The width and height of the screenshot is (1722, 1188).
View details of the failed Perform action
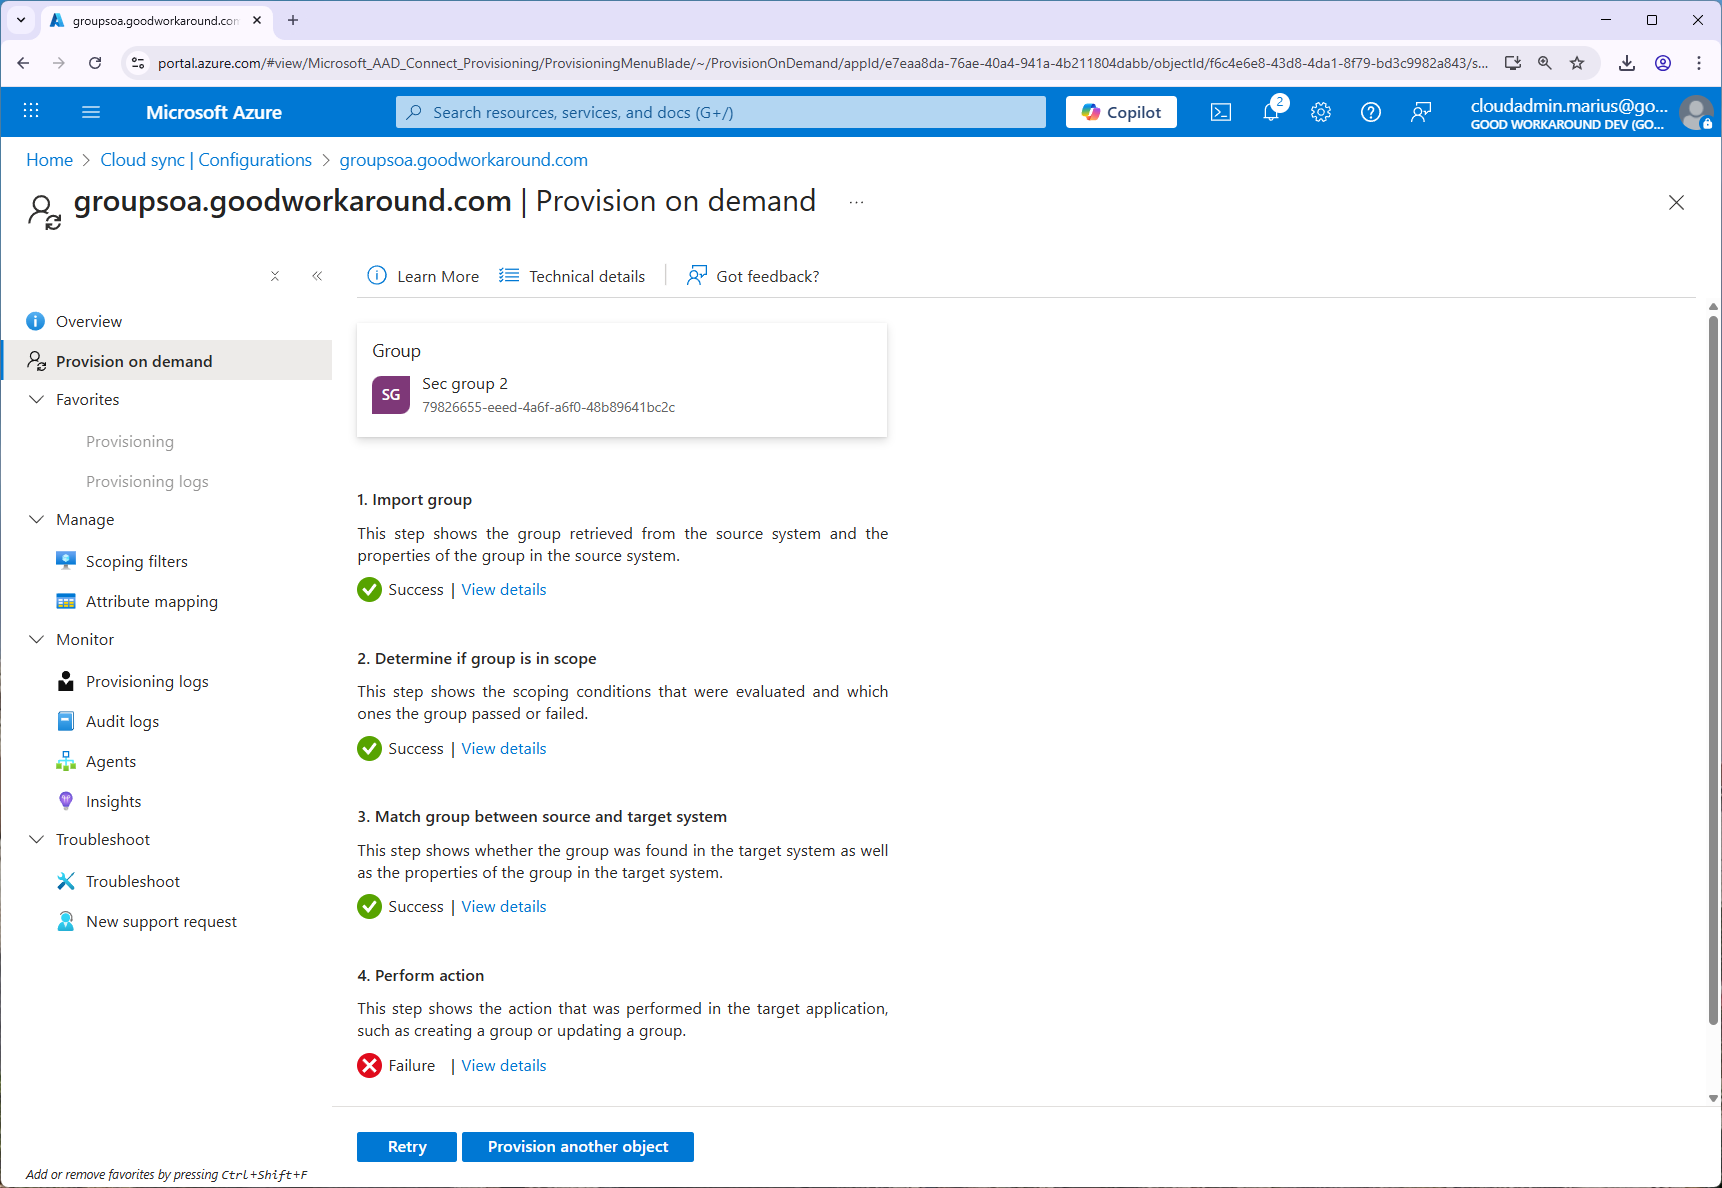tap(503, 1065)
